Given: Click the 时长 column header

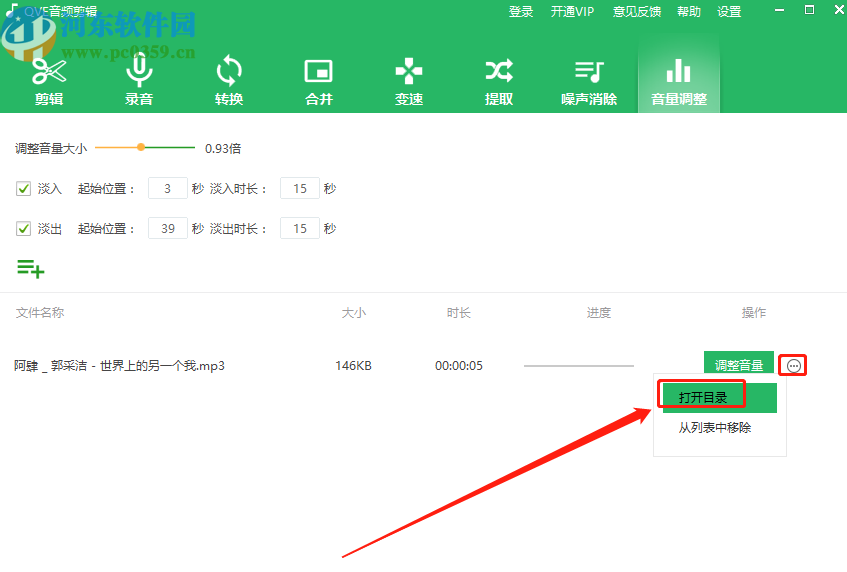Looking at the screenshot, I should click(459, 312).
